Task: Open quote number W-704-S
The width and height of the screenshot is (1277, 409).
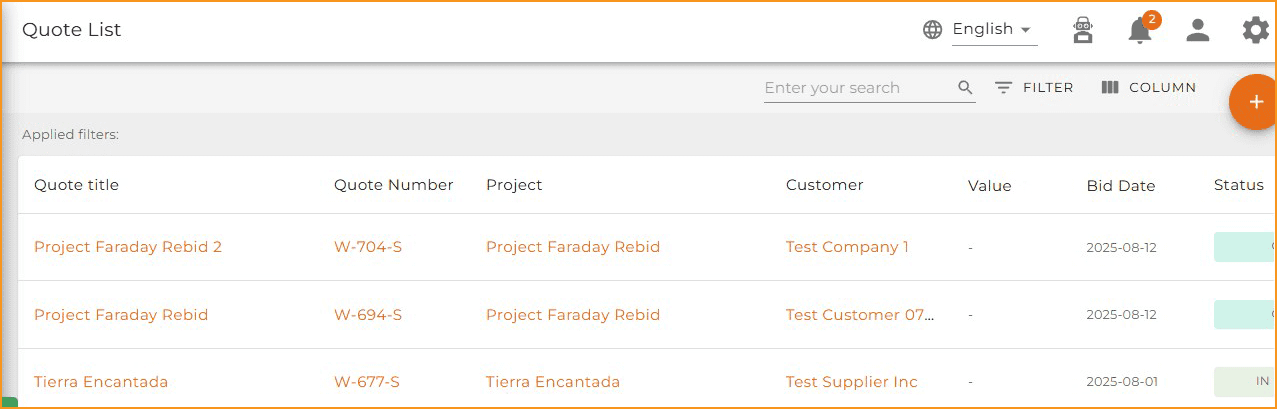Action: (x=368, y=247)
